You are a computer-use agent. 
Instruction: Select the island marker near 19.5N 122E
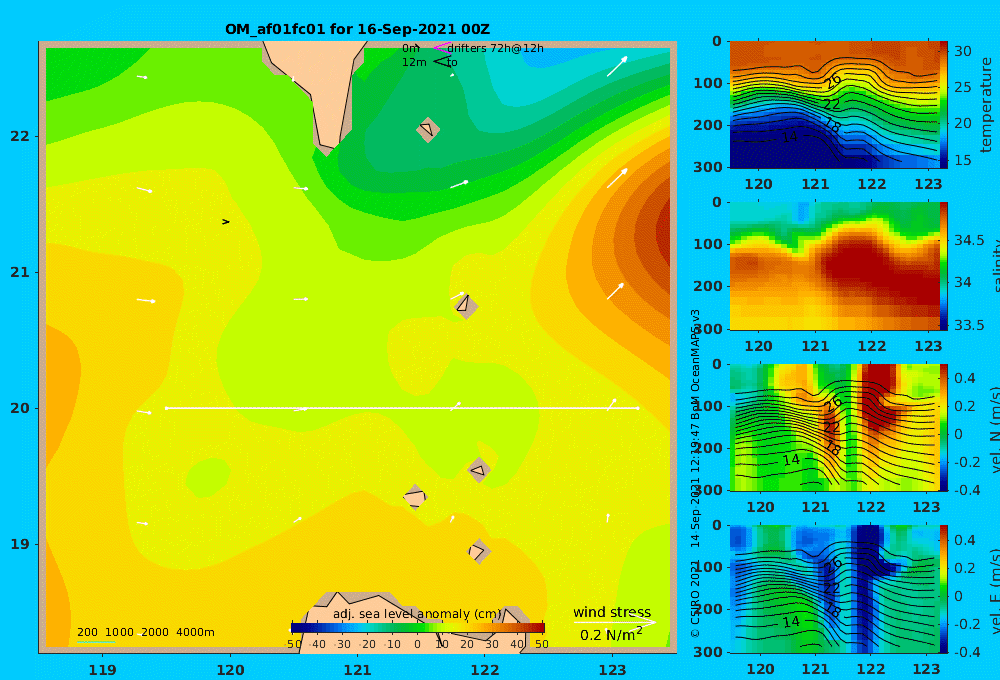coord(479,471)
